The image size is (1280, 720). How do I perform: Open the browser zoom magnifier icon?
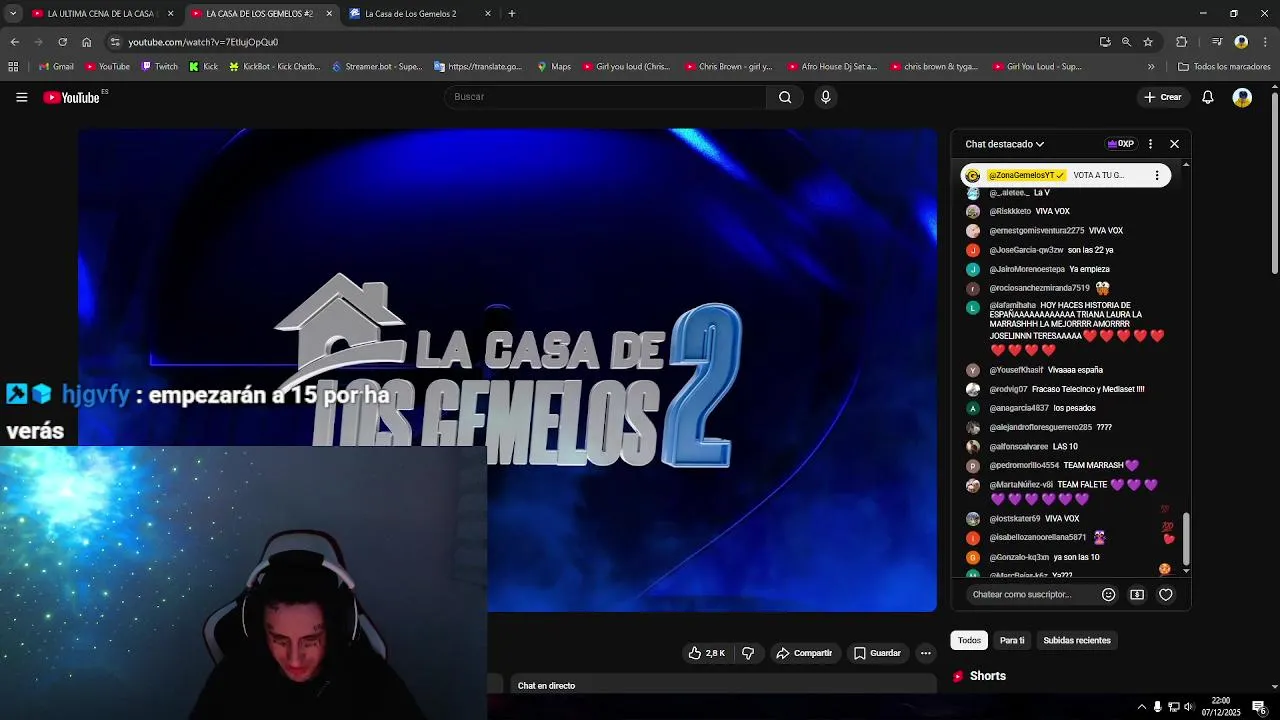[1126, 42]
